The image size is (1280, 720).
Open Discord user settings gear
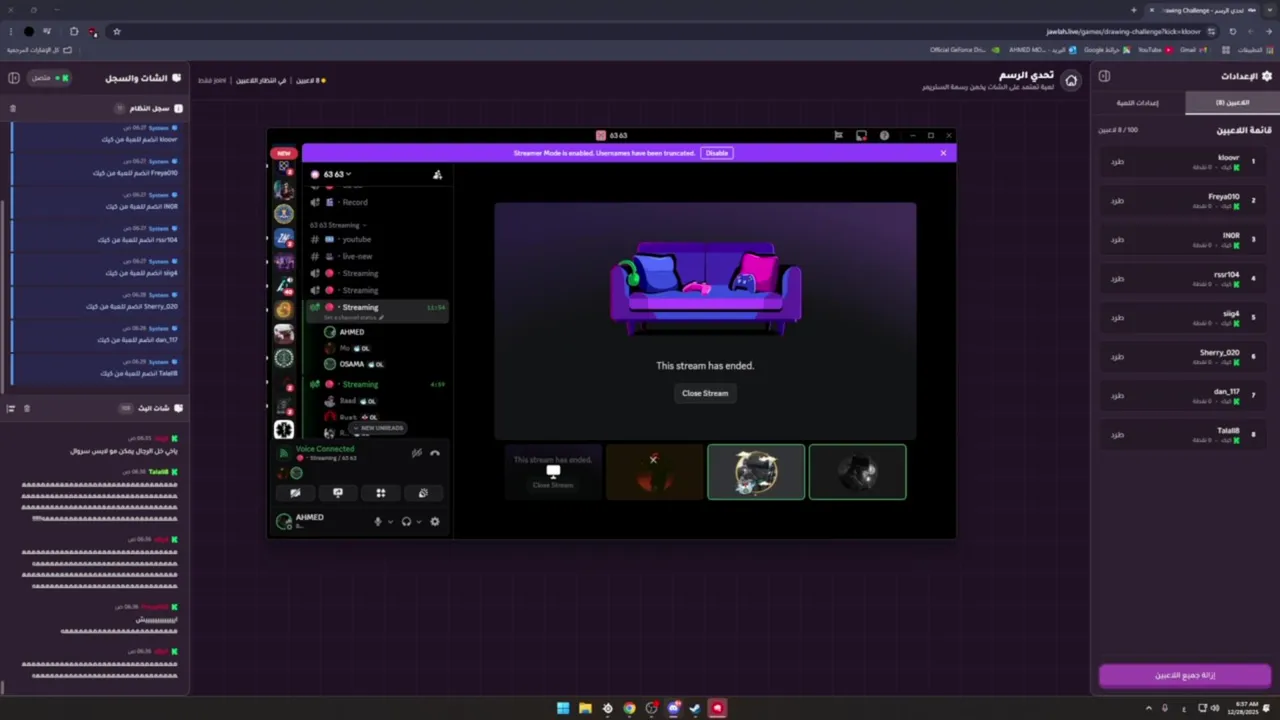(434, 521)
